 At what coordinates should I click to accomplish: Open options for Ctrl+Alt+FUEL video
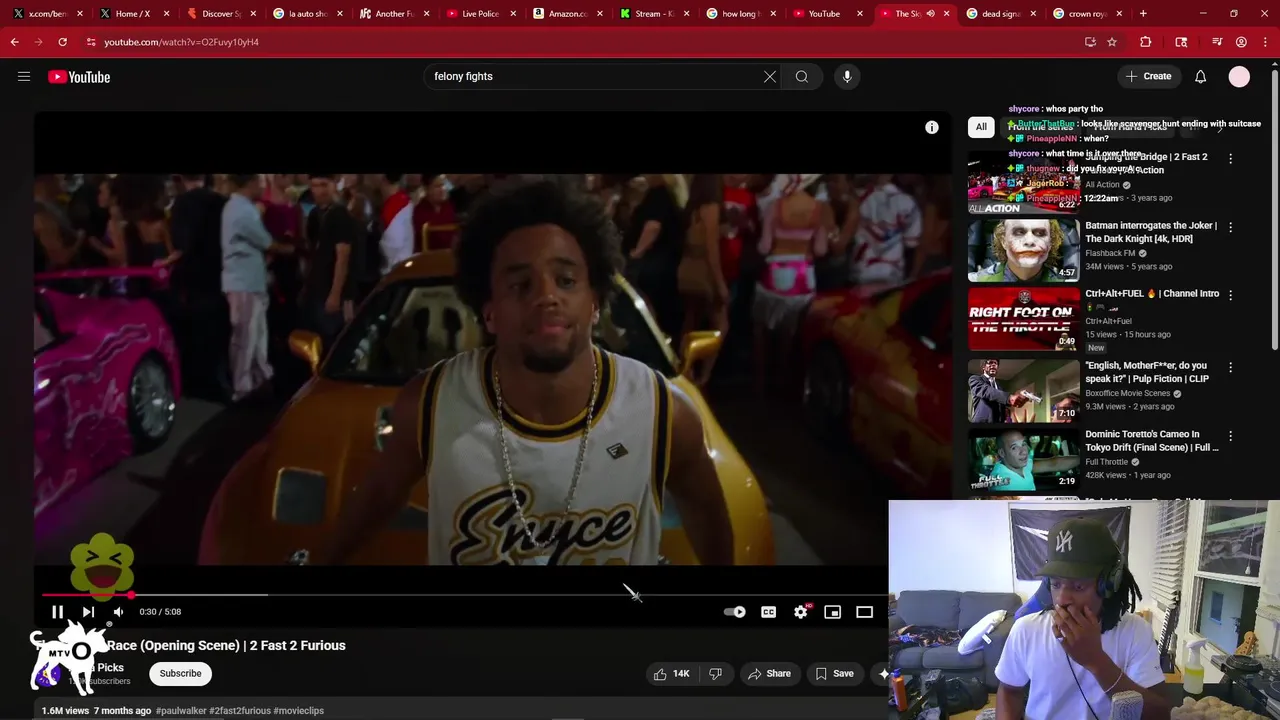pos(1230,295)
